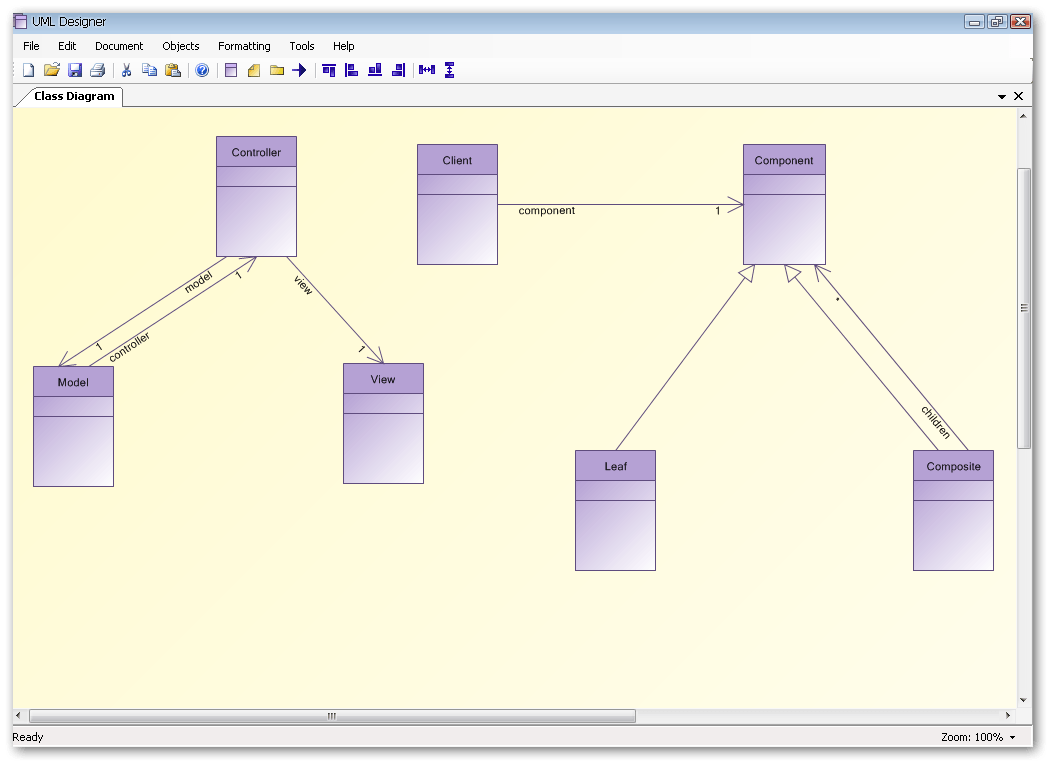Open the Document menu
This screenshot has width=1048, height=762.
click(x=119, y=46)
